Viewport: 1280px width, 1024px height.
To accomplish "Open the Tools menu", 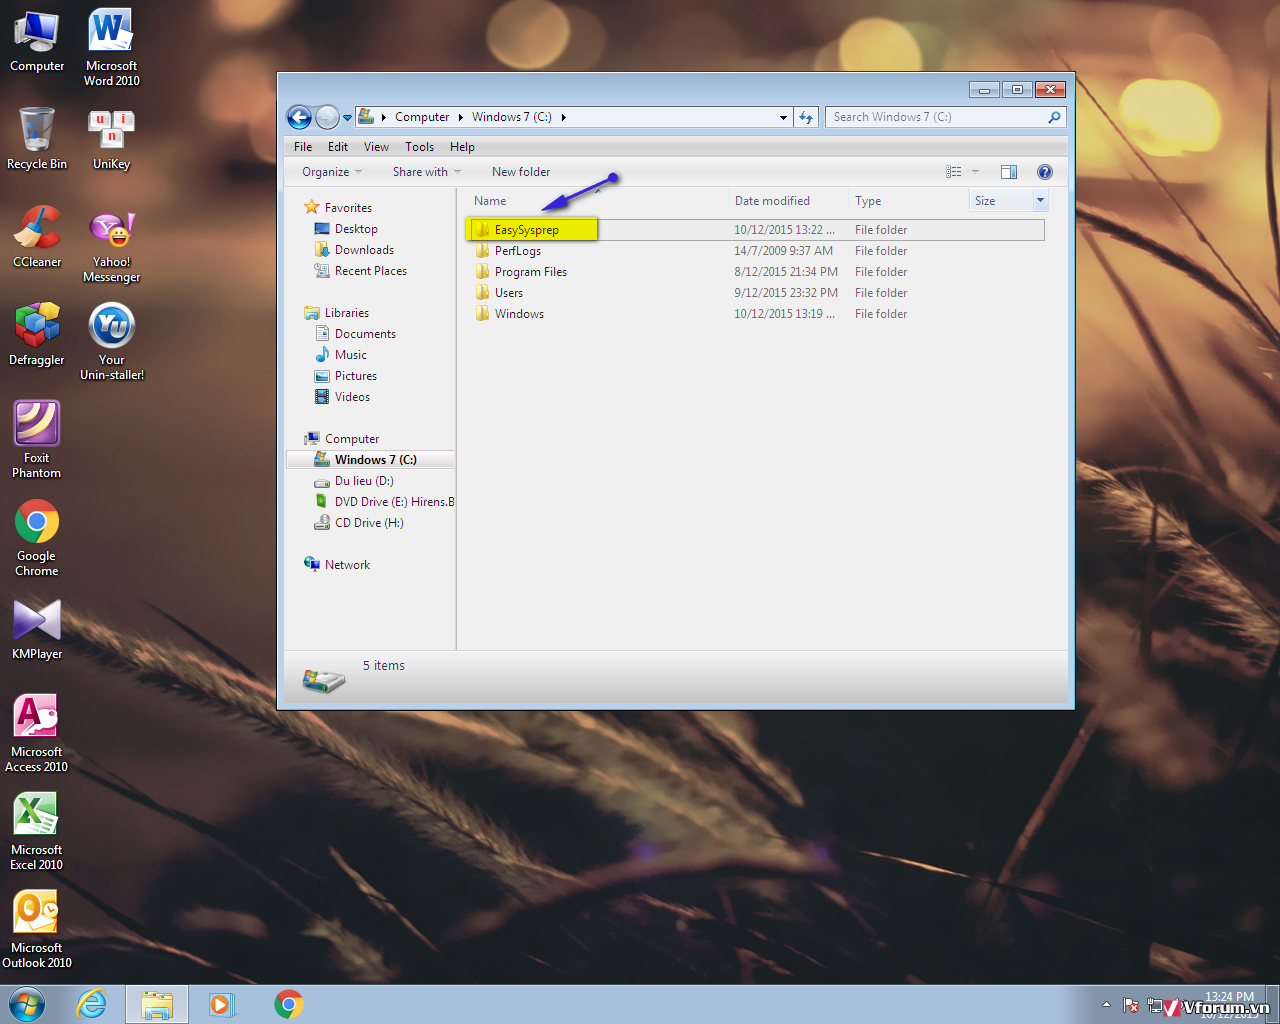I will [419, 147].
